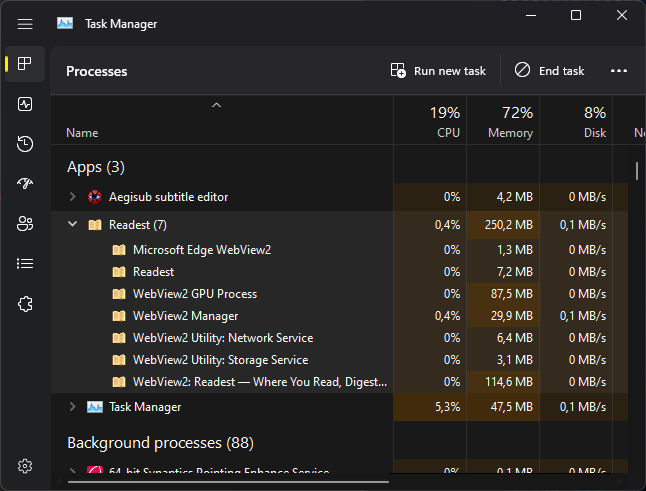
Task: Expand the Aegisub subtitle editor entry
Action: tap(72, 197)
